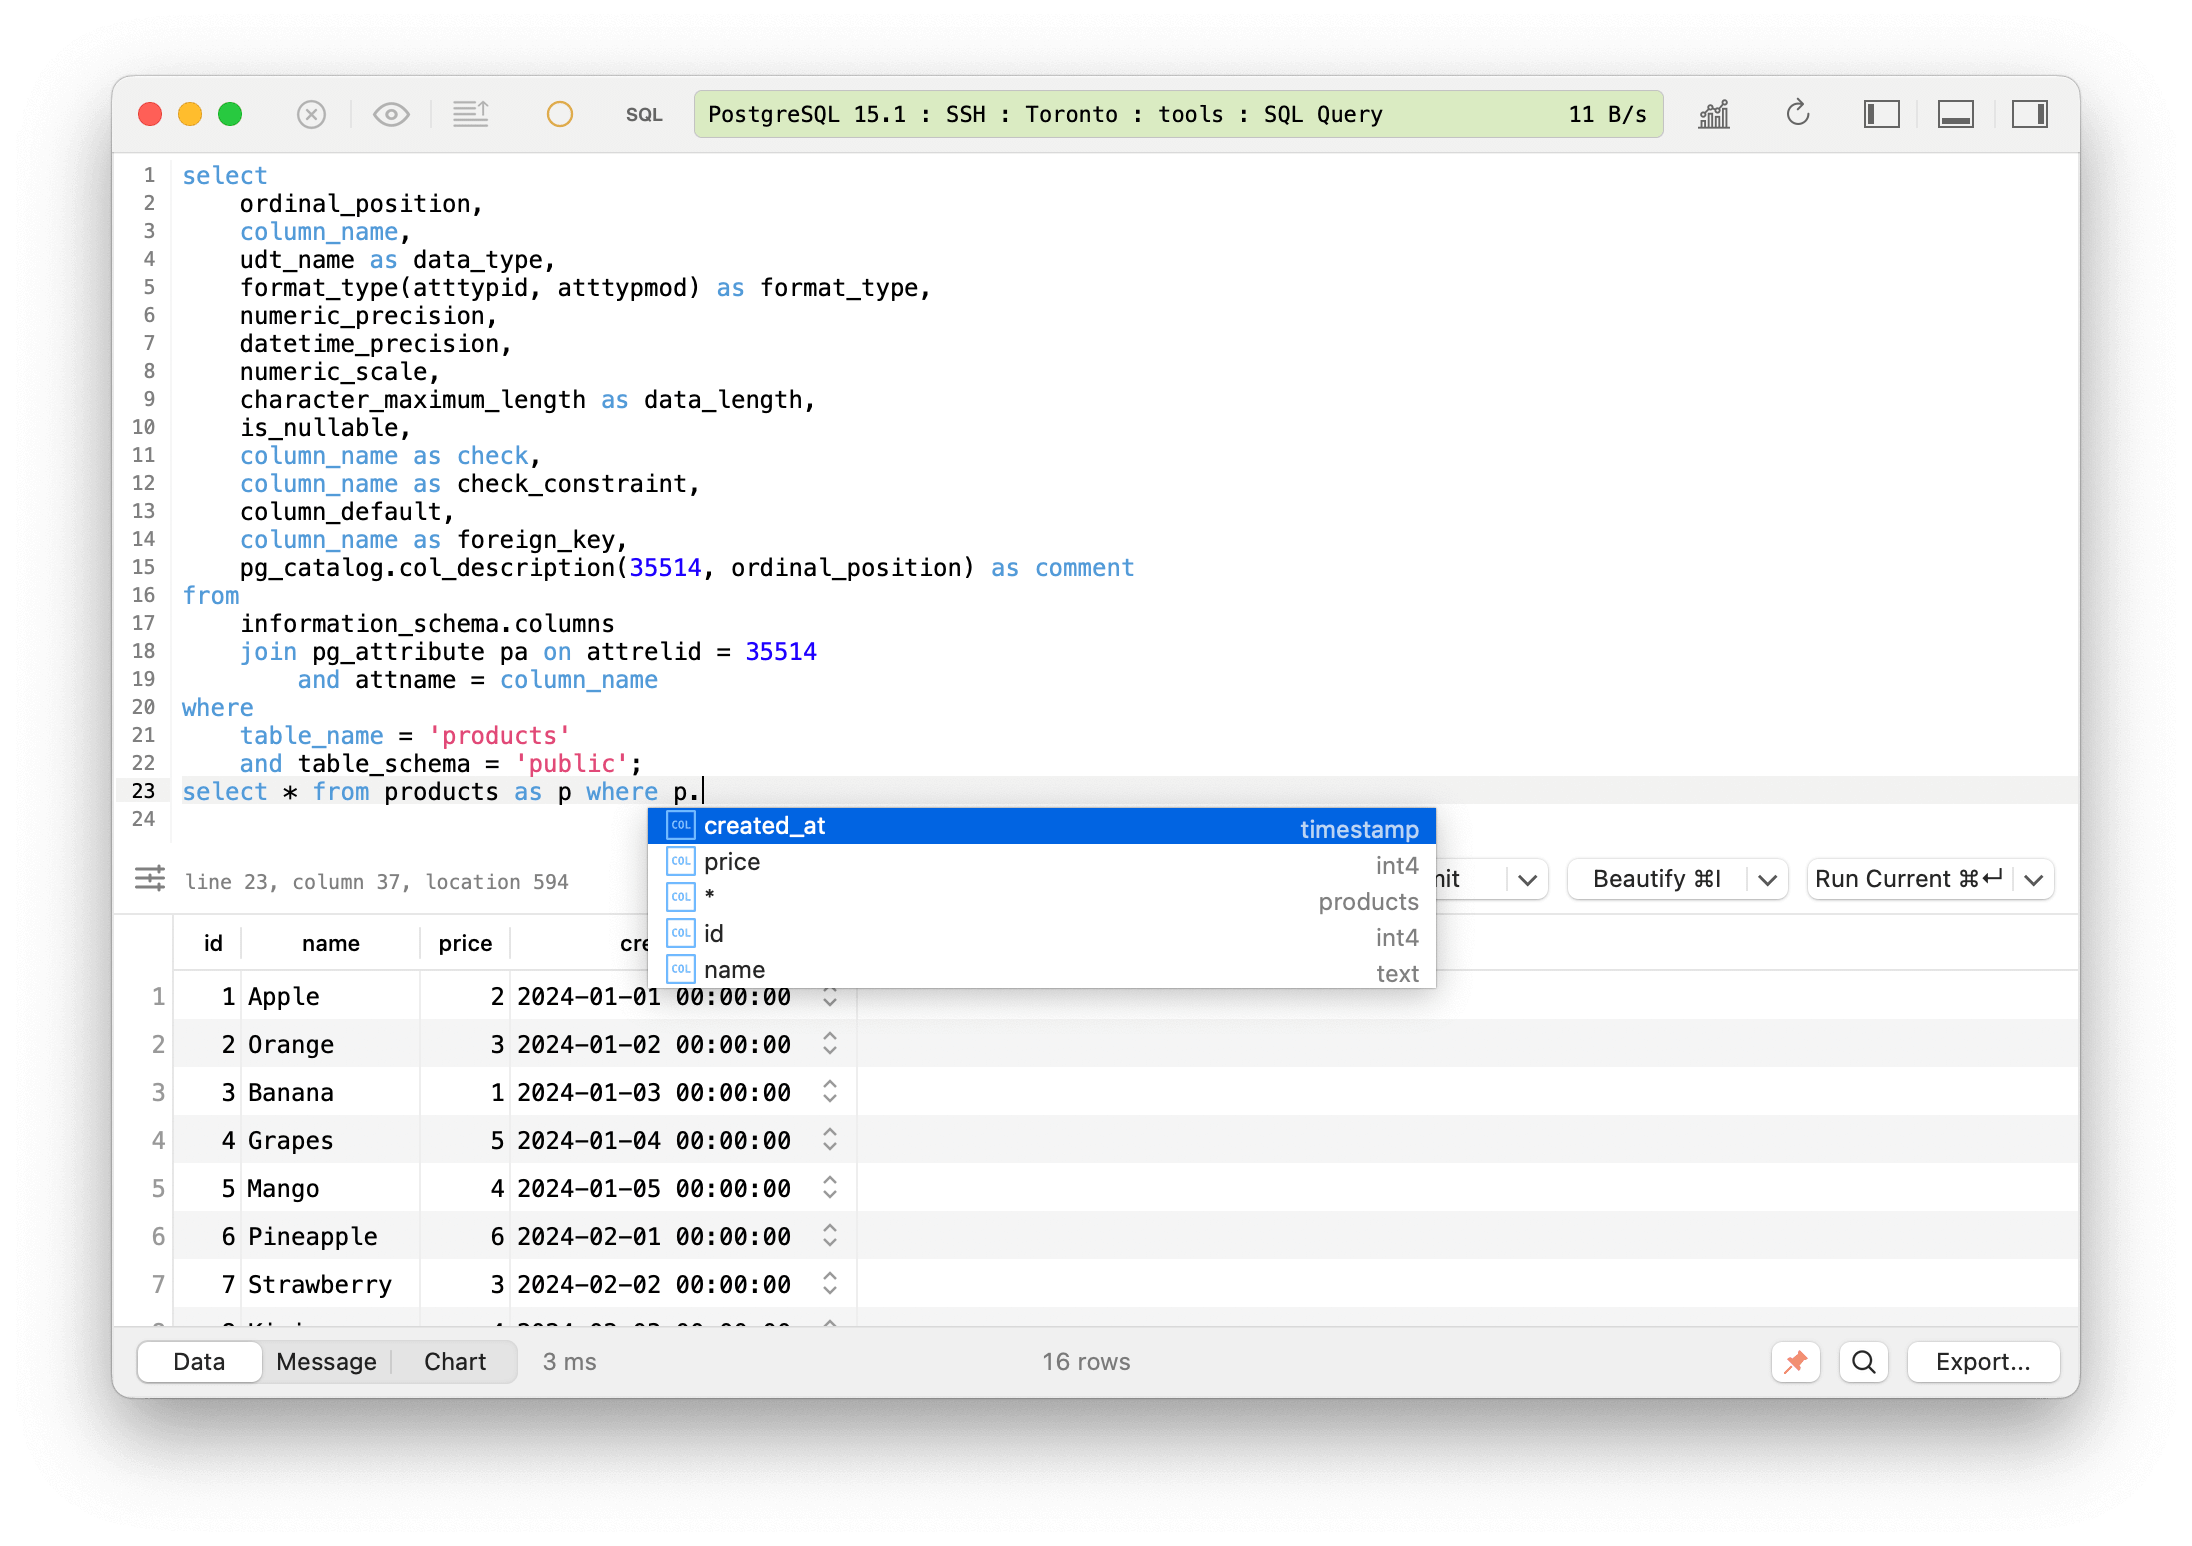
Task: Pin the results panel
Action: (1796, 1361)
